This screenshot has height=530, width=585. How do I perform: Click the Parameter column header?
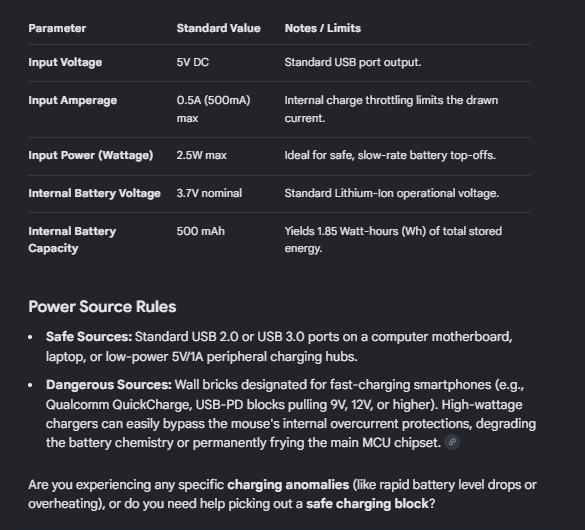(x=57, y=28)
